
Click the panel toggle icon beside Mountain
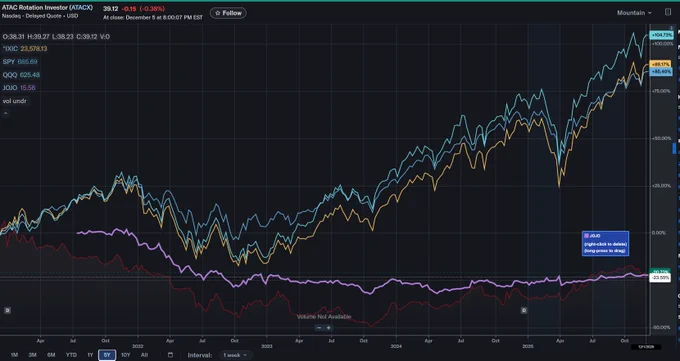coord(668,13)
